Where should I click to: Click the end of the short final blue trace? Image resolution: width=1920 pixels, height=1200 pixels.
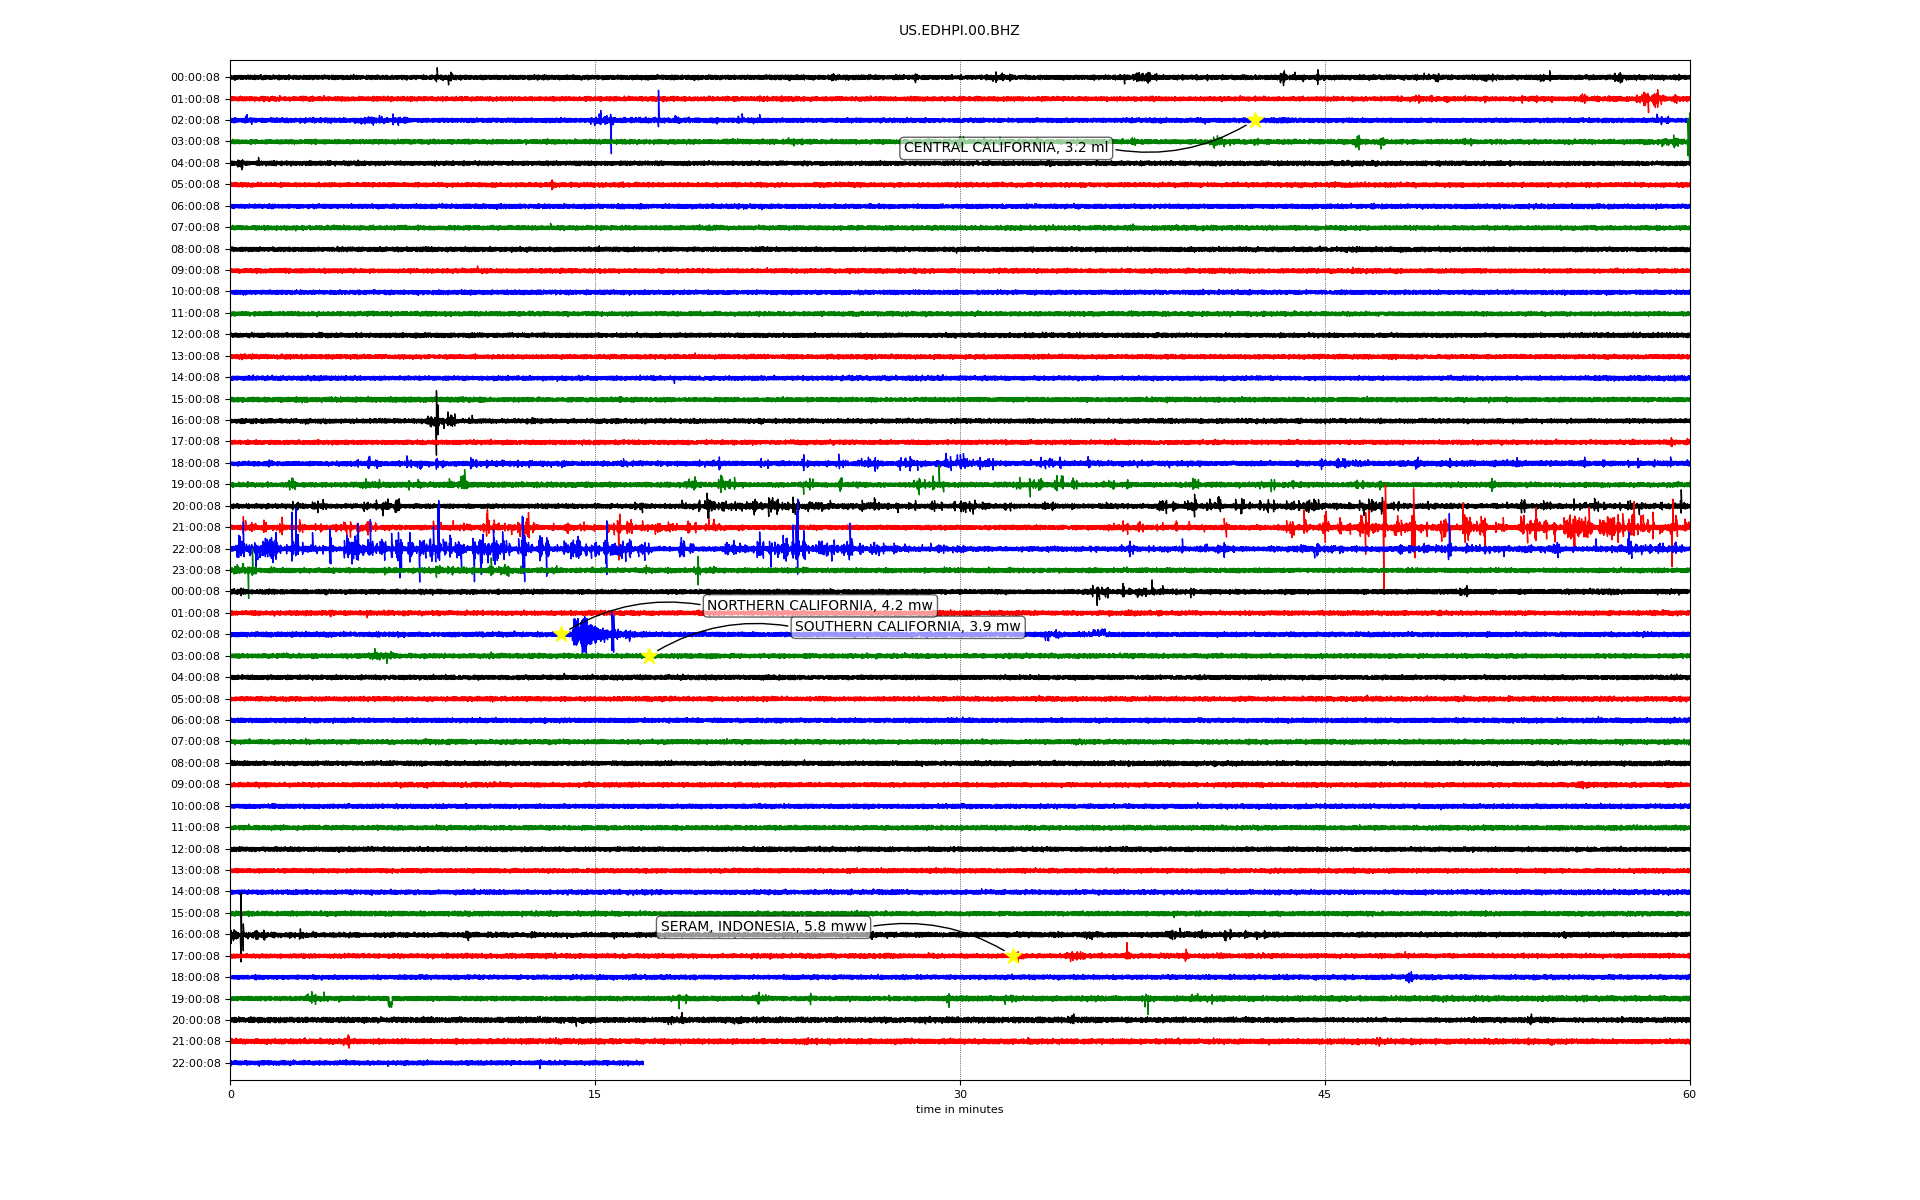(x=642, y=1063)
